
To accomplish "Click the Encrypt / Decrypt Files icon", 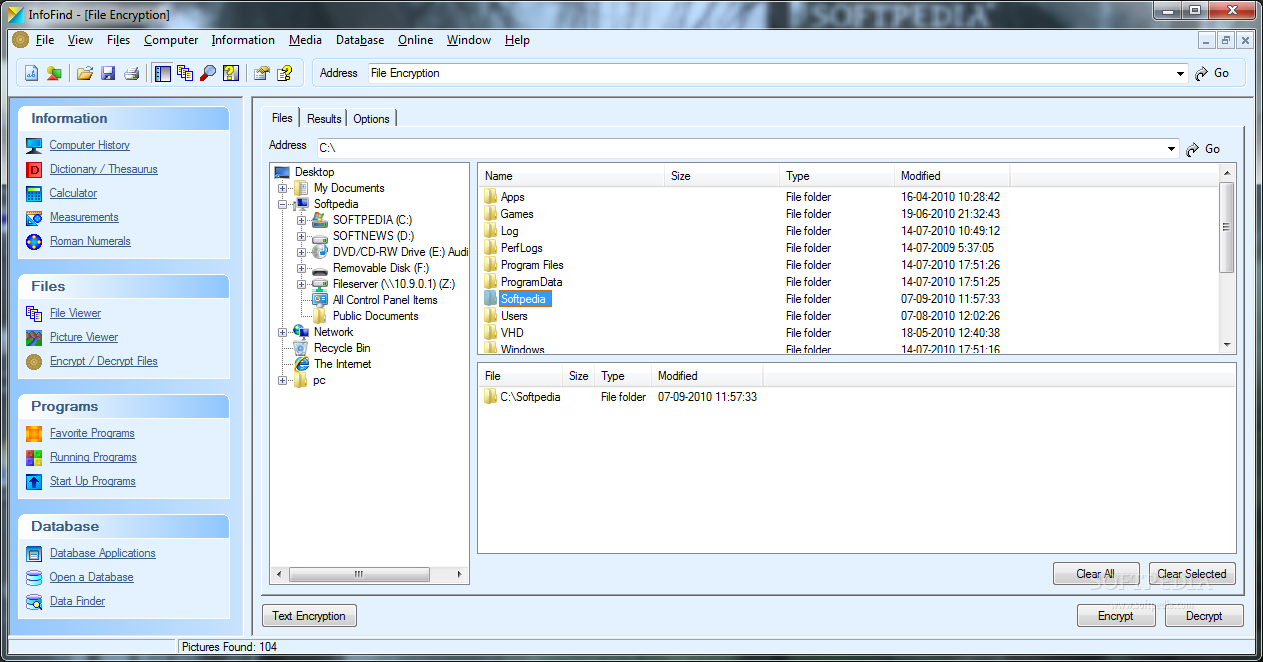I will click(x=34, y=361).
